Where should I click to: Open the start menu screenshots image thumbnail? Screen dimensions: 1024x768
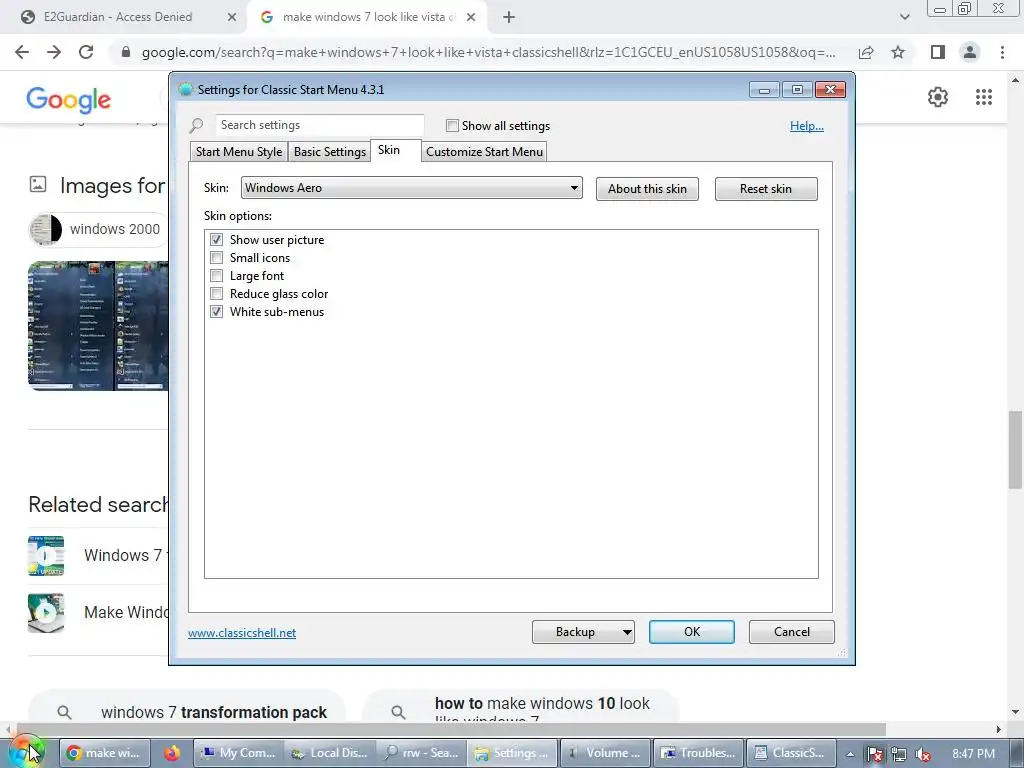pos(98,326)
